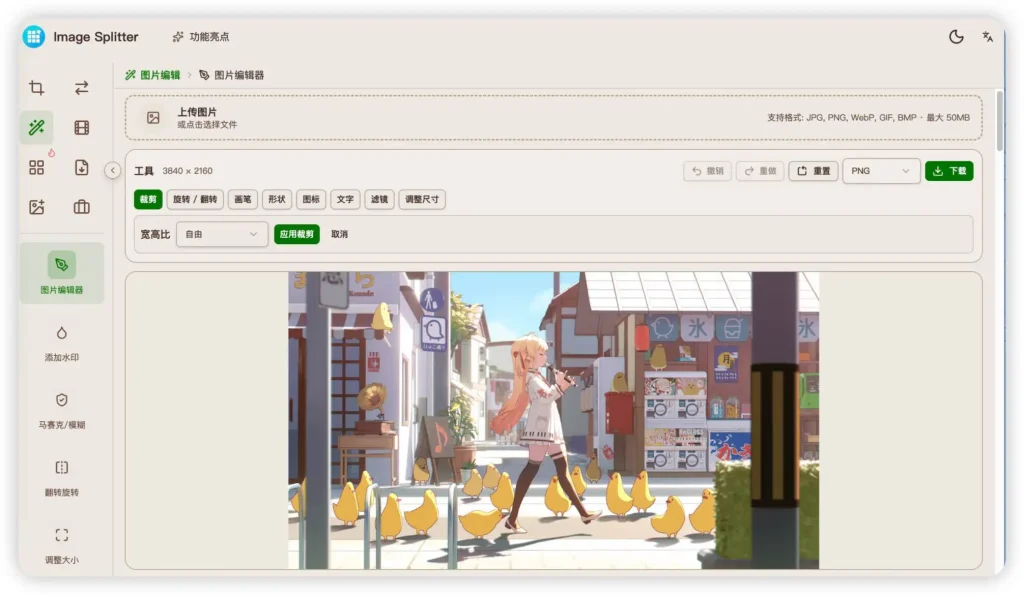Screen dimensions: 1024x595
Task: Open the 翻转旋转 flip rotate tool
Action: [62, 477]
